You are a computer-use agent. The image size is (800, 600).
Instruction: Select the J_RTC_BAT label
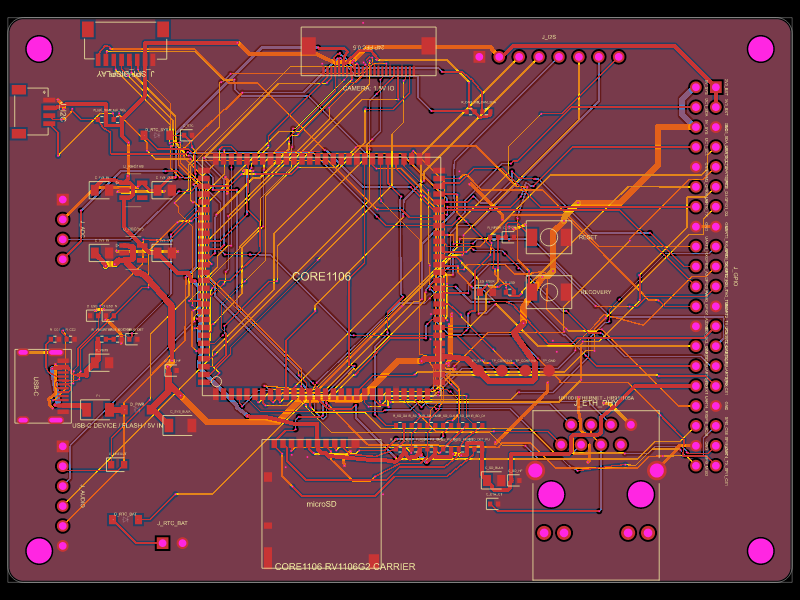[x=172, y=523]
